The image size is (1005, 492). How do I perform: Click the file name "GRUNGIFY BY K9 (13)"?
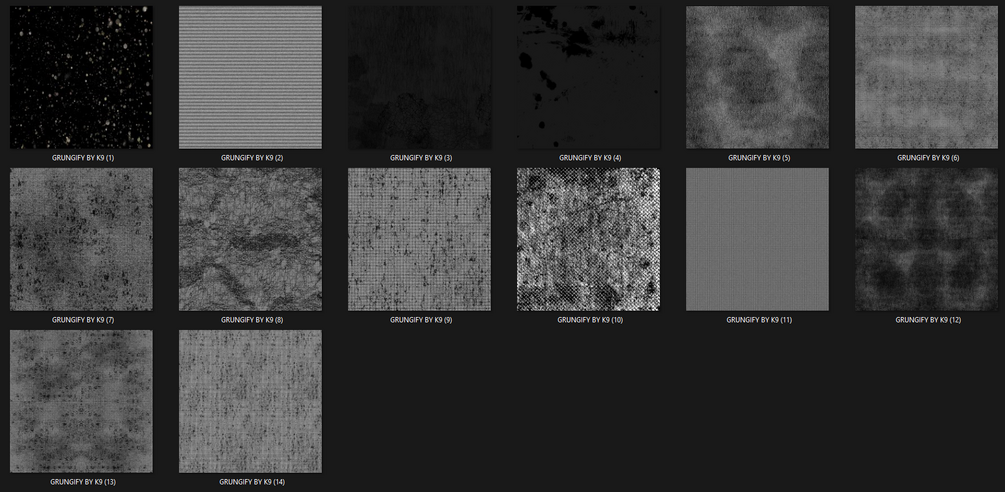pyautogui.click(x=83, y=482)
